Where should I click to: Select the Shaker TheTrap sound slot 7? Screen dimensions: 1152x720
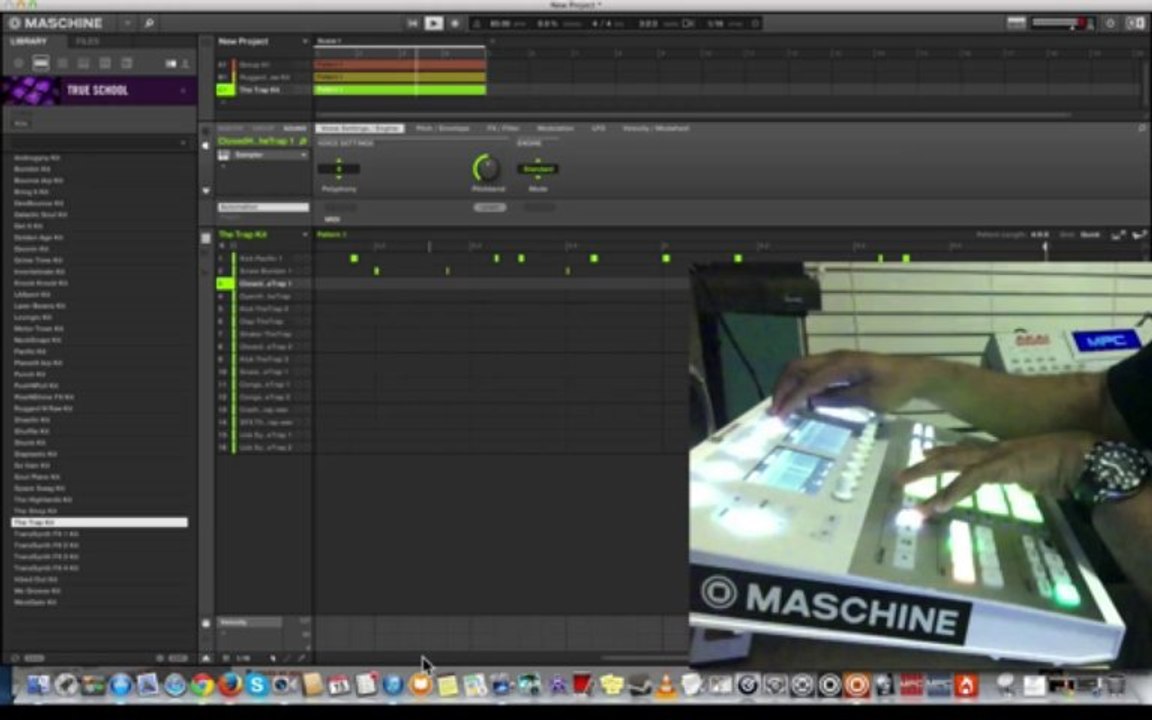(263, 334)
